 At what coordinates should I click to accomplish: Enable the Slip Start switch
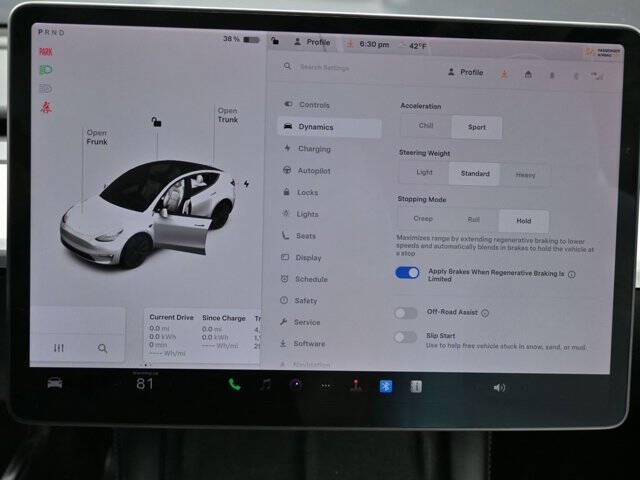405,337
